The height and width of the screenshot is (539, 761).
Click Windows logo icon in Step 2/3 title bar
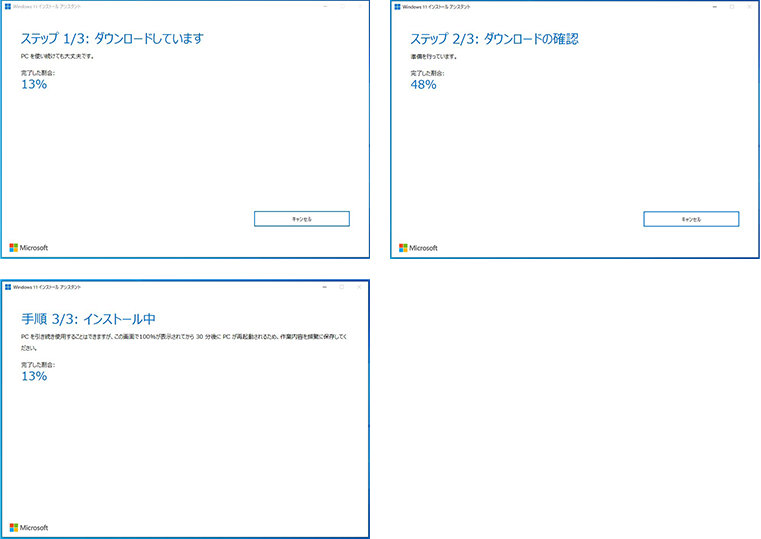coord(397,7)
